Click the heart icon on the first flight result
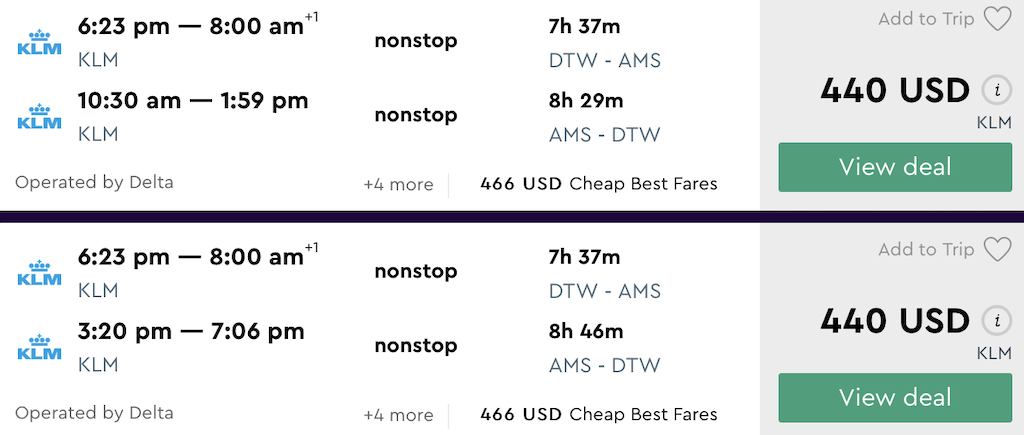1024x435 pixels. click(997, 19)
